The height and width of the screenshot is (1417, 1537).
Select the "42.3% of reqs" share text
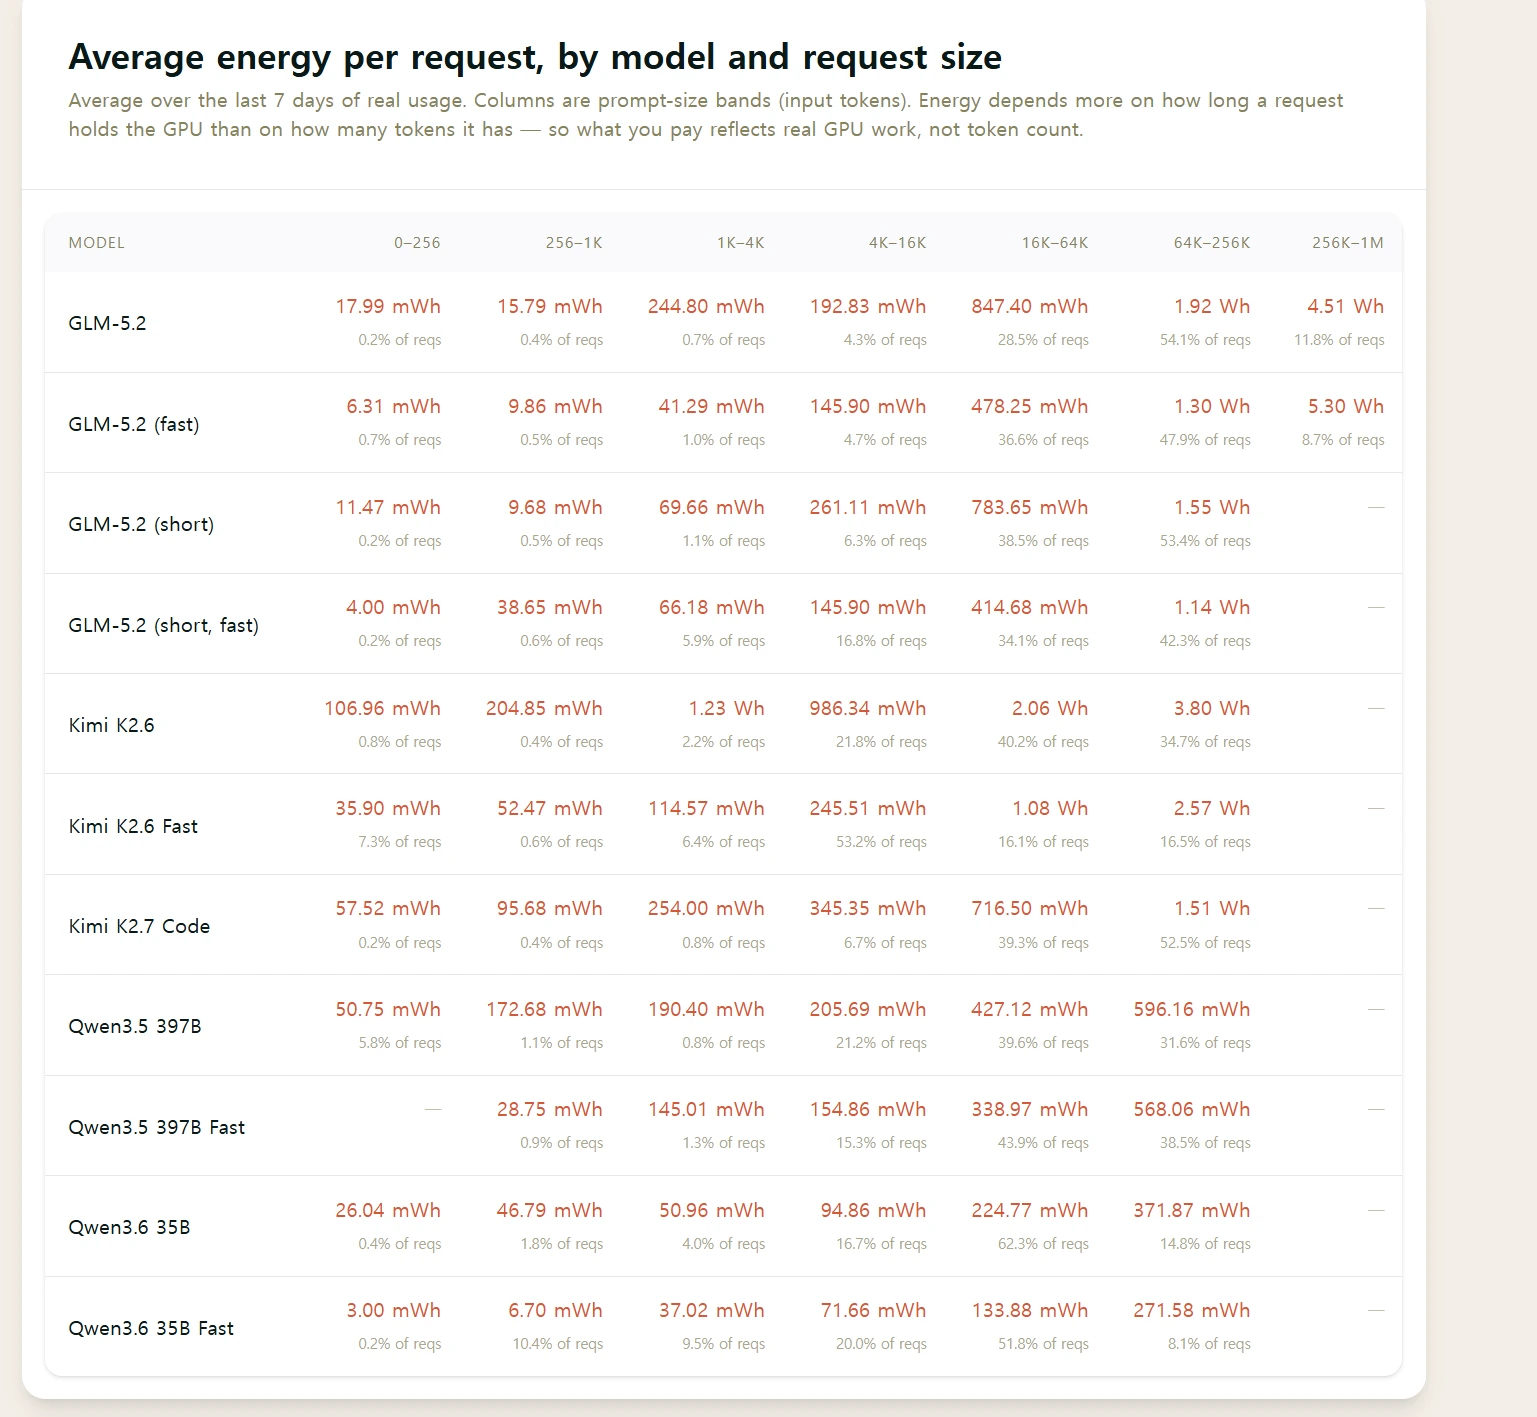(x=1205, y=641)
